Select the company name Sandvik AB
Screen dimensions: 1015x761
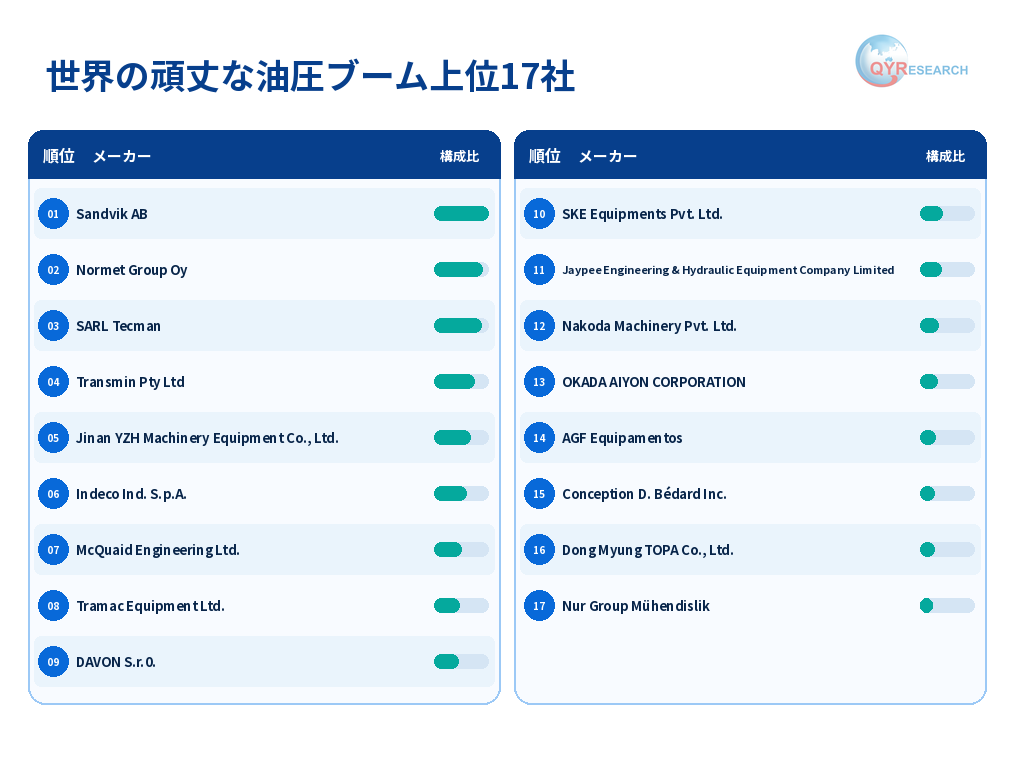[x=112, y=214]
